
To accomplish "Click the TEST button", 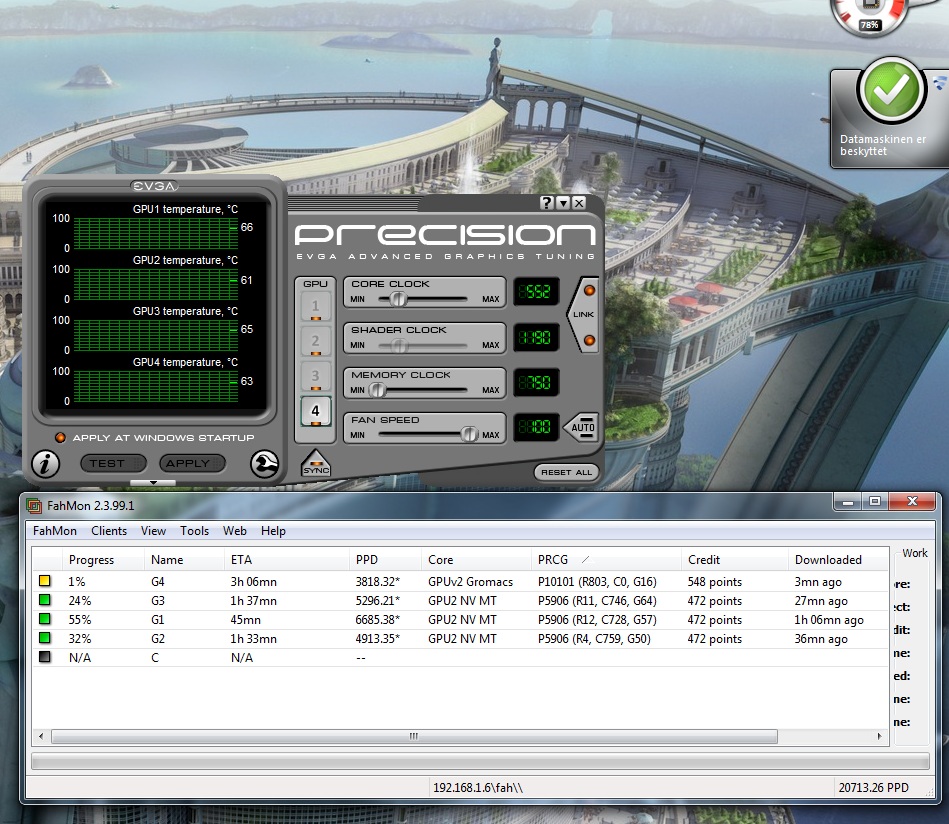I will pyautogui.click(x=113, y=463).
